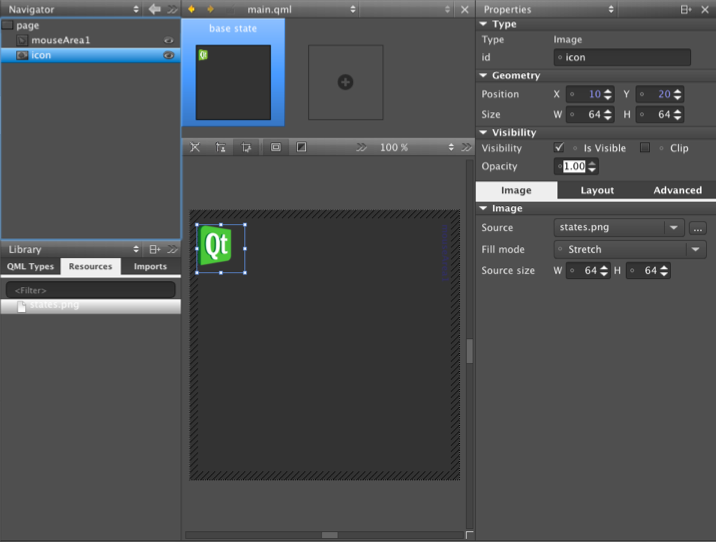Adjust Size W stepper arrows
Image resolution: width=716 pixels, height=542 pixels.
coord(607,114)
